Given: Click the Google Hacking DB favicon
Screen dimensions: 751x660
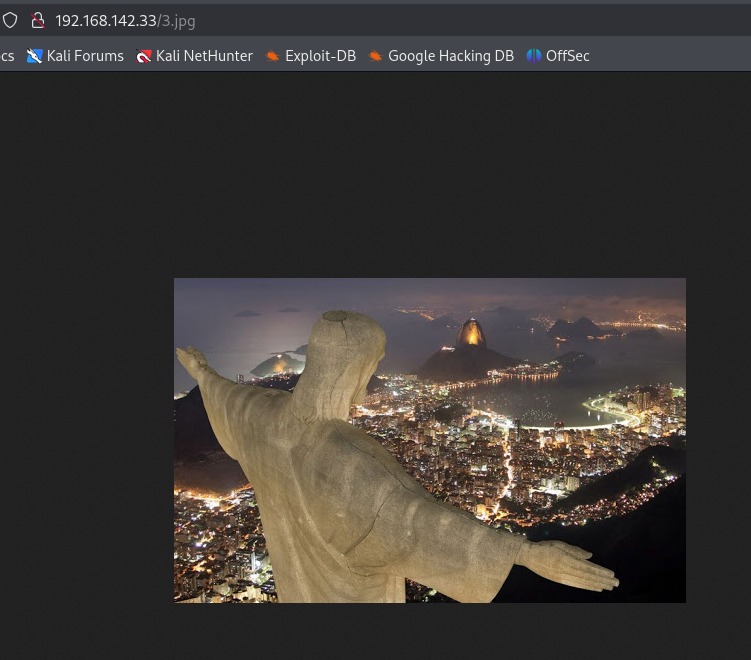Looking at the screenshot, I should click(376, 56).
